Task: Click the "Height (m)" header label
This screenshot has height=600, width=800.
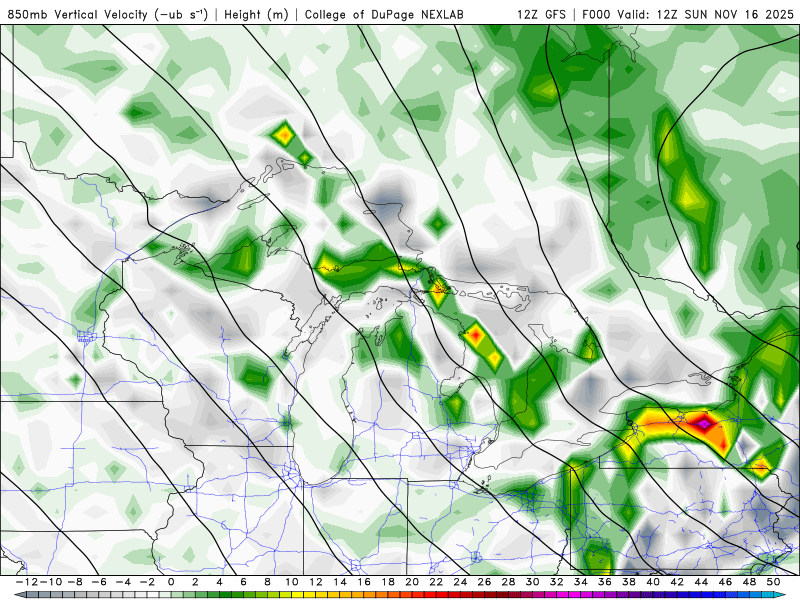Action: 257,14
